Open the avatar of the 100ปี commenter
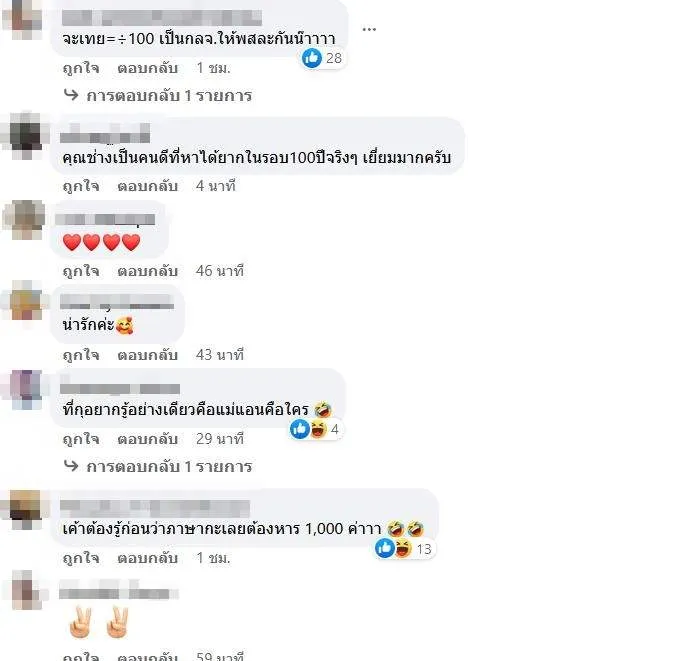Viewport: 693px width, 661px height. 26,136
